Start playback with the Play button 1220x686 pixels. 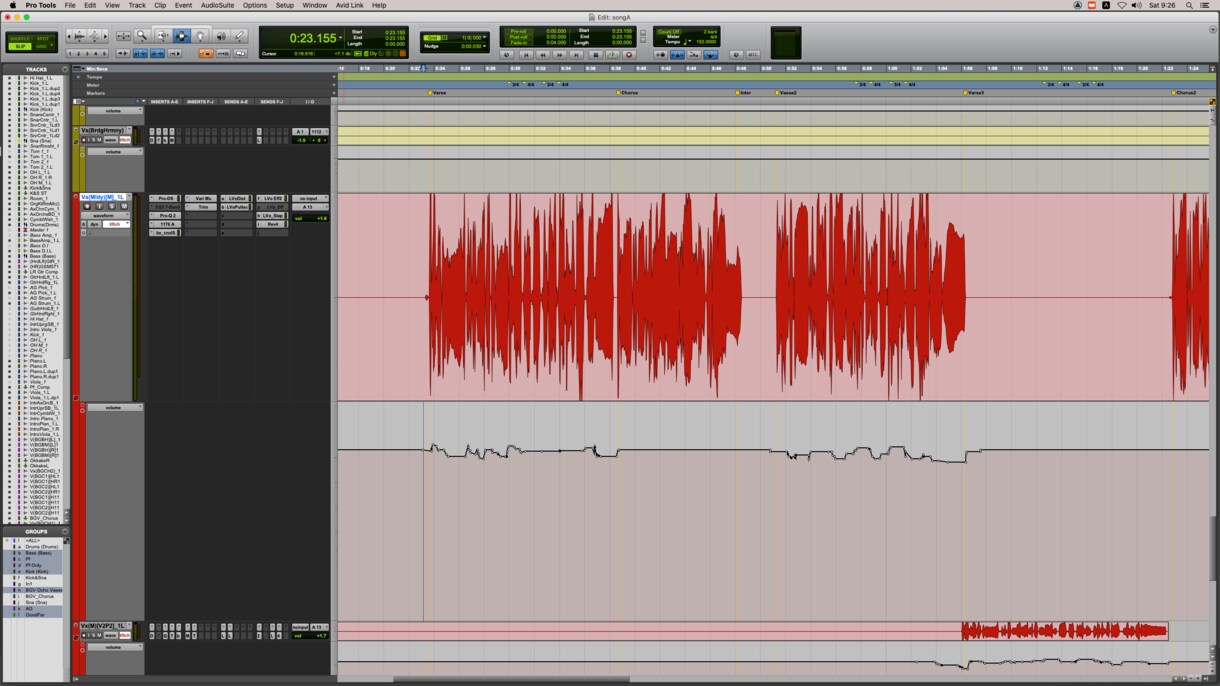(x=612, y=55)
